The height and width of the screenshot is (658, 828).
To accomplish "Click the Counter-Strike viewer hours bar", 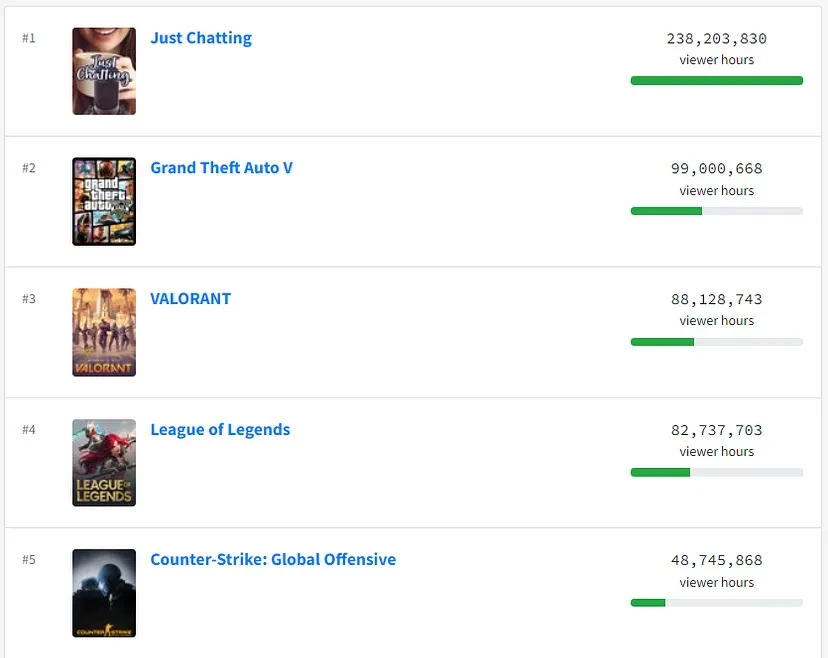I will point(716,603).
